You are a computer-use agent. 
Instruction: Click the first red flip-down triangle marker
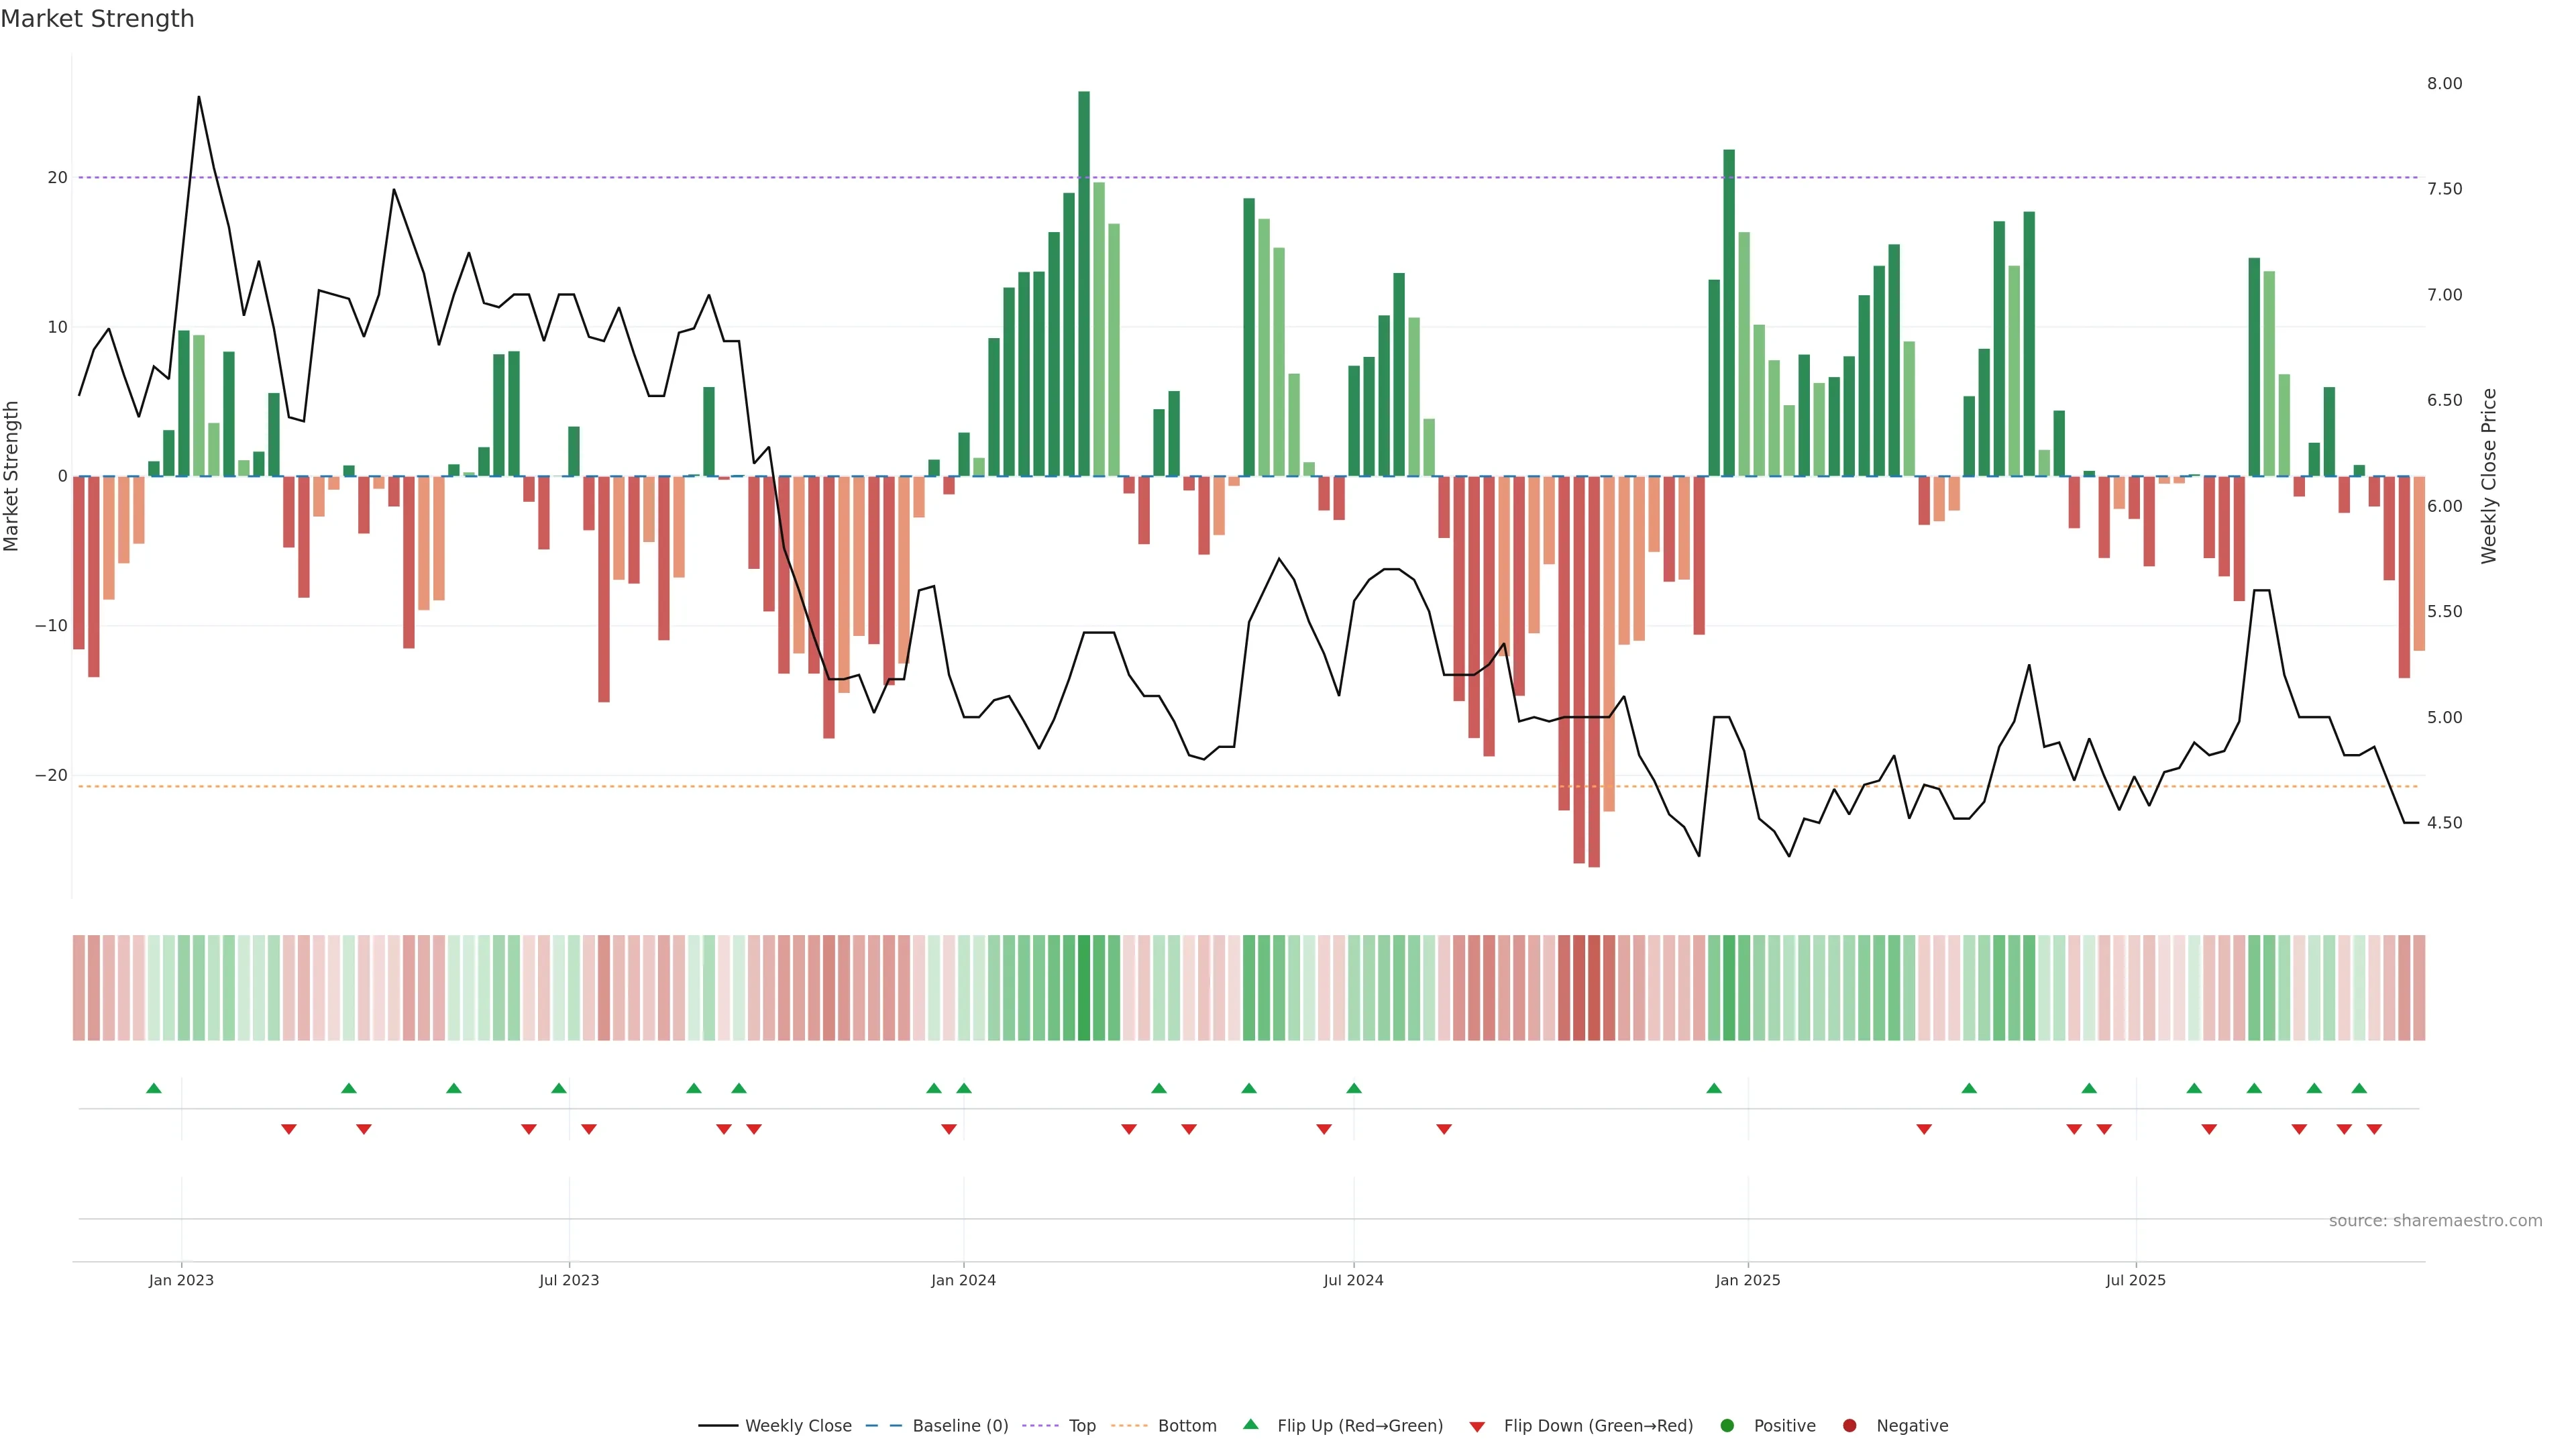(289, 1129)
